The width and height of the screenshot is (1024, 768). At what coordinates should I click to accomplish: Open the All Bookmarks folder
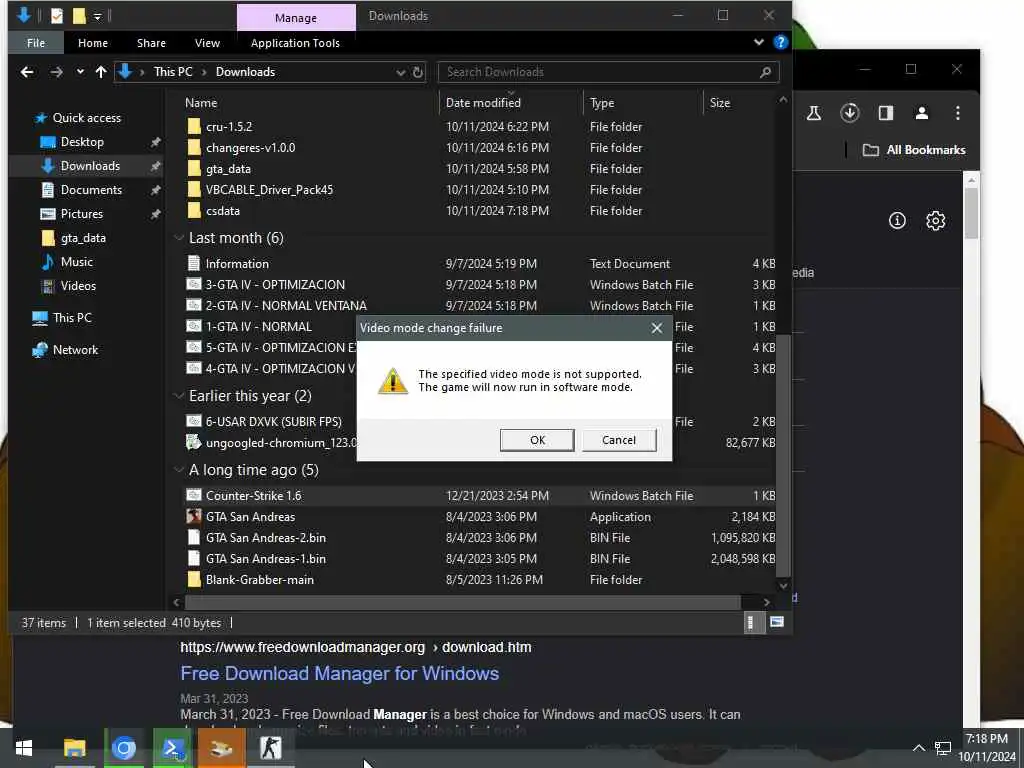point(914,150)
